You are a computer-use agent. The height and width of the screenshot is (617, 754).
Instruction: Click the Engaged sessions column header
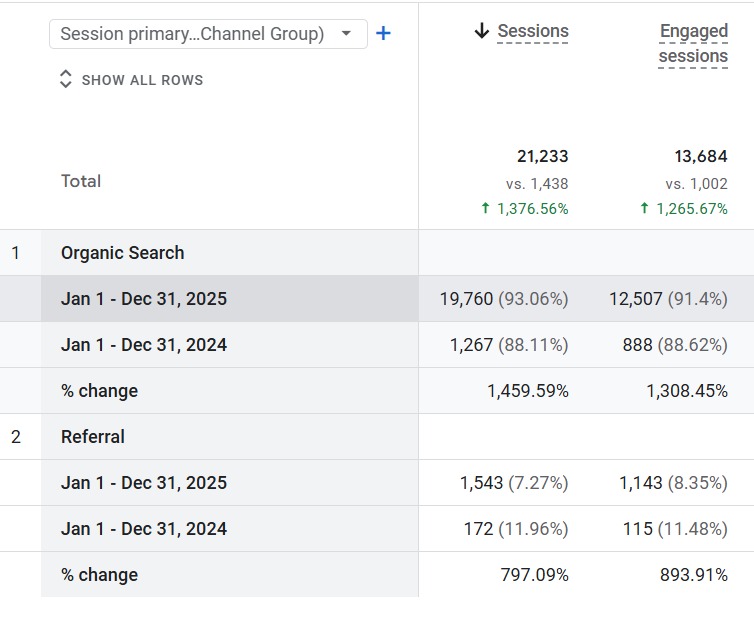pos(692,44)
